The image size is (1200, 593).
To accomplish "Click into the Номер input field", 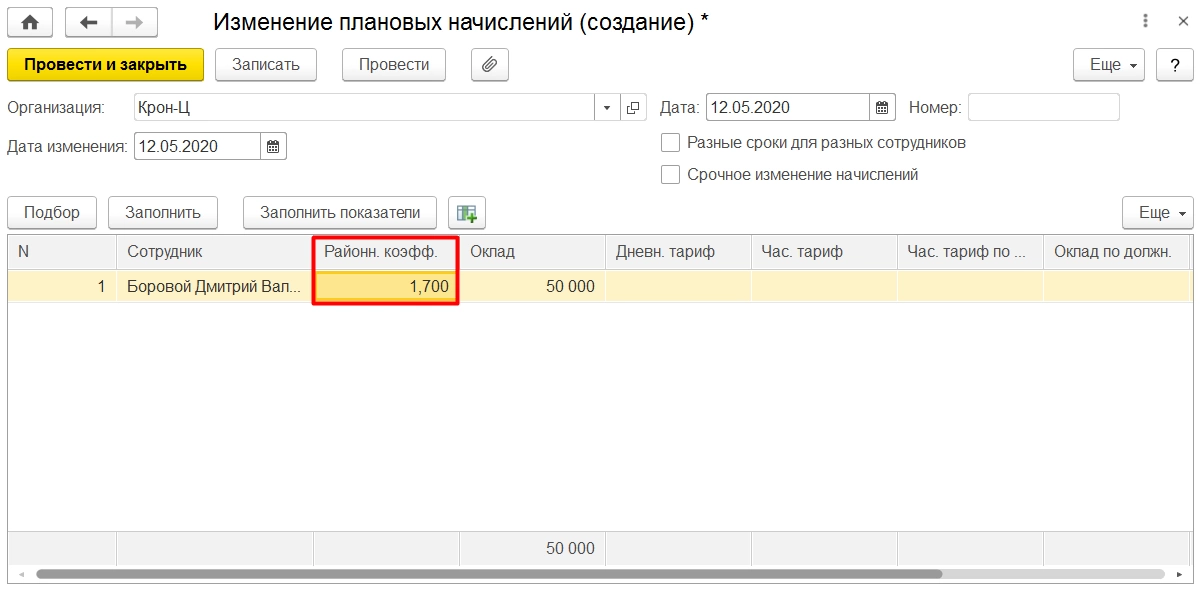I will (1044, 107).
